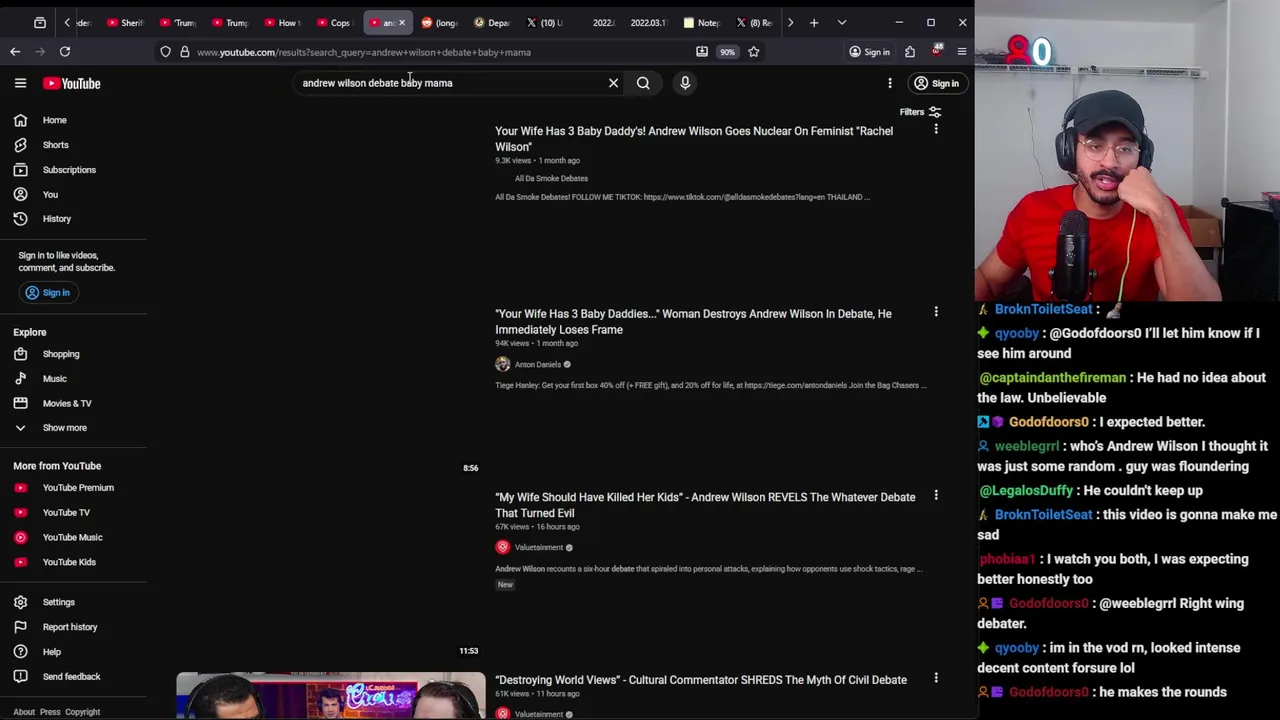
Task: Open YouTube Music link
Action: pyautogui.click(x=73, y=537)
